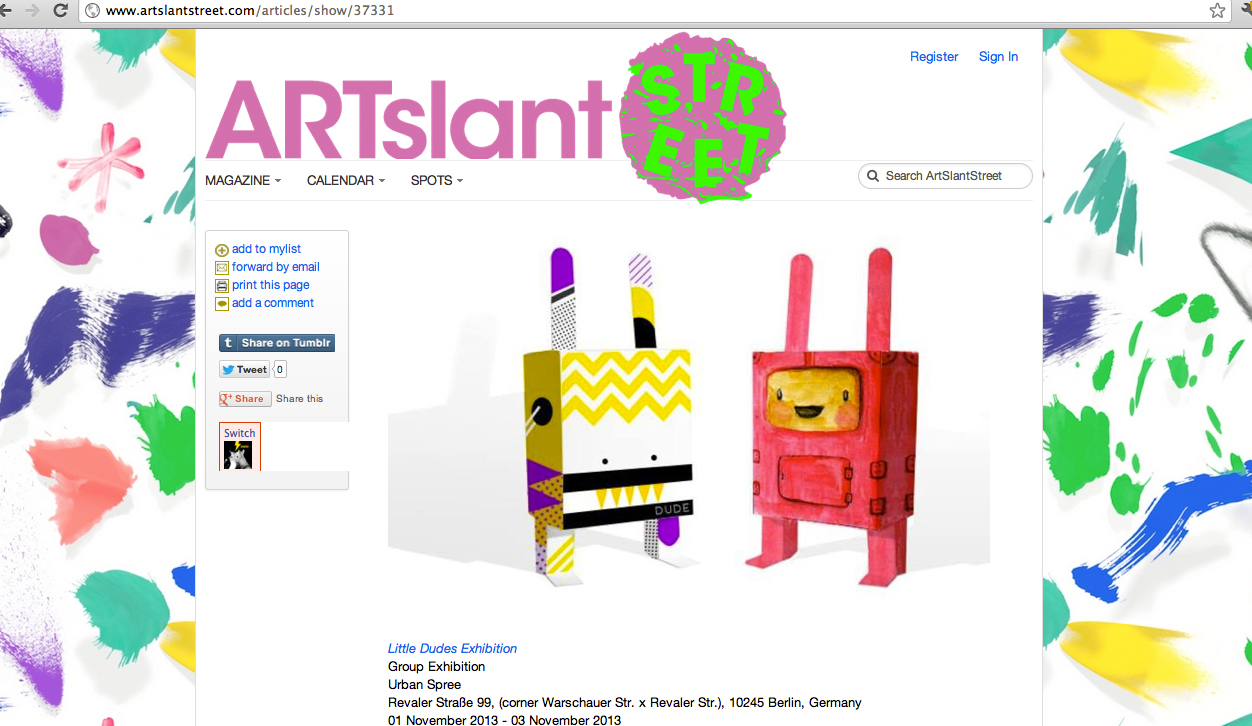Click Share on Tumblr button
This screenshot has height=726, width=1252.
[277, 343]
